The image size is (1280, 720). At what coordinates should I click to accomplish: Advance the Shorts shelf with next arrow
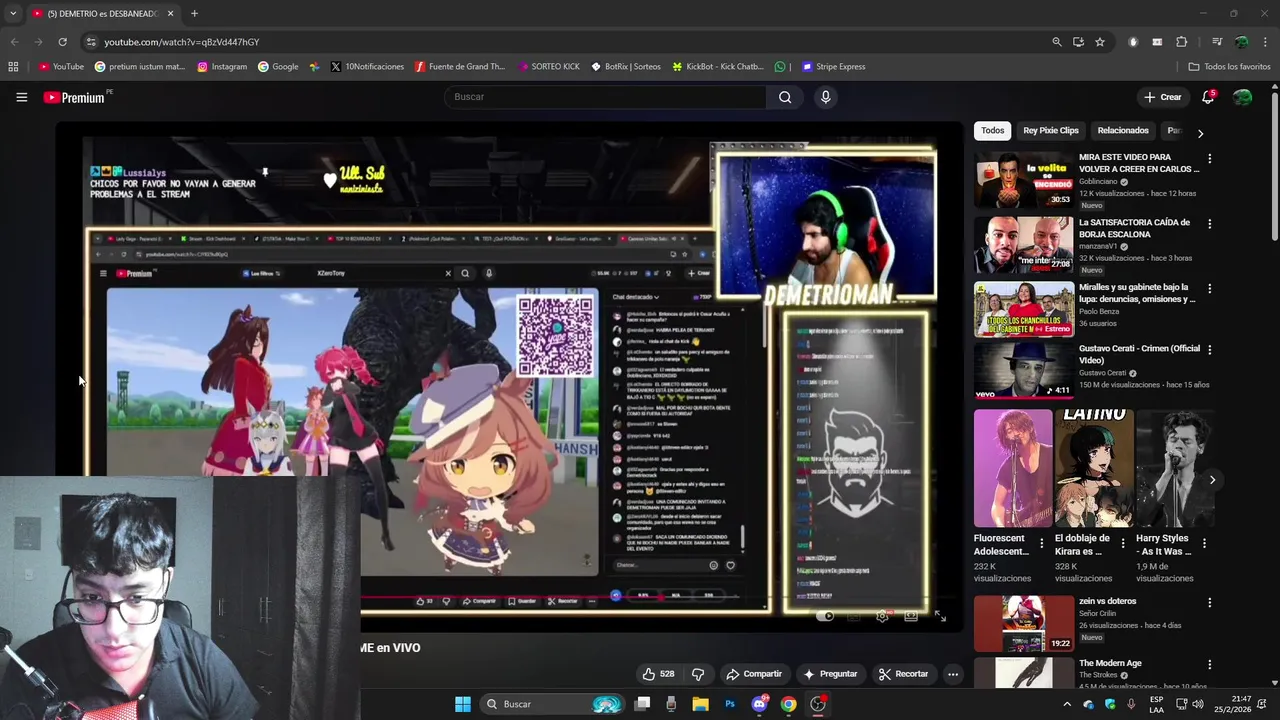pos(1212,480)
